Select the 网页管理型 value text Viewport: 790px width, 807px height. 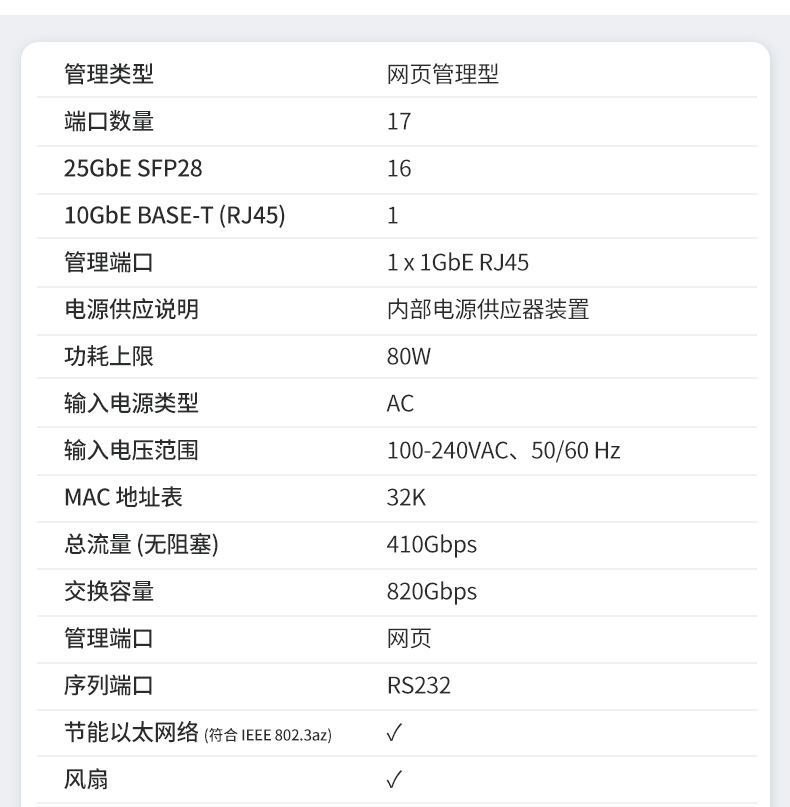click(x=442, y=74)
